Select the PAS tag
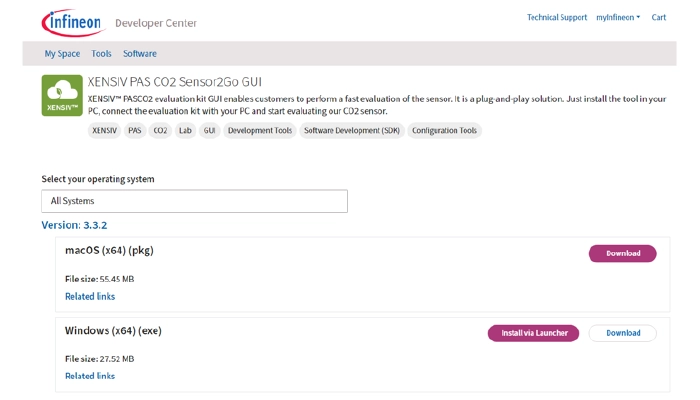The height and width of the screenshot is (400, 700). (134, 130)
